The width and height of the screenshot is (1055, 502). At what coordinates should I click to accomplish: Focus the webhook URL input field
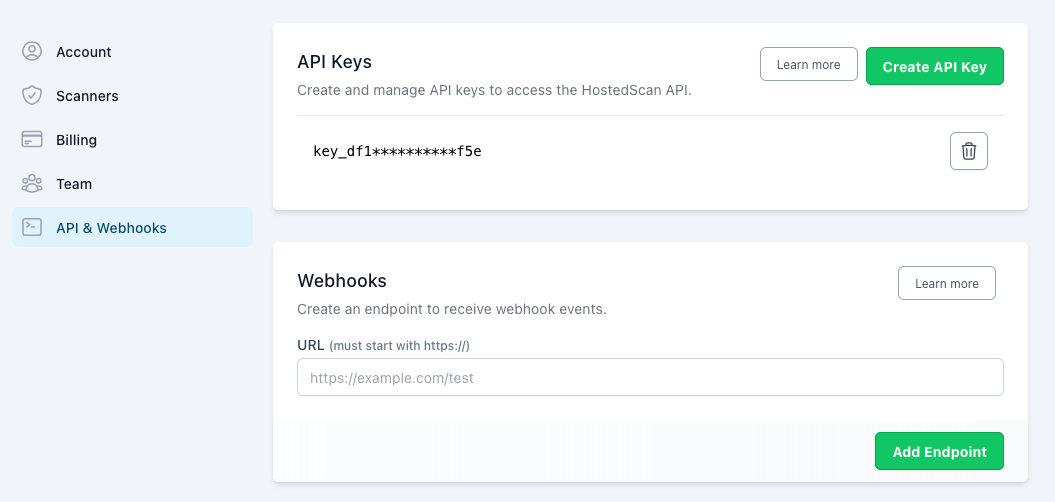click(x=650, y=378)
